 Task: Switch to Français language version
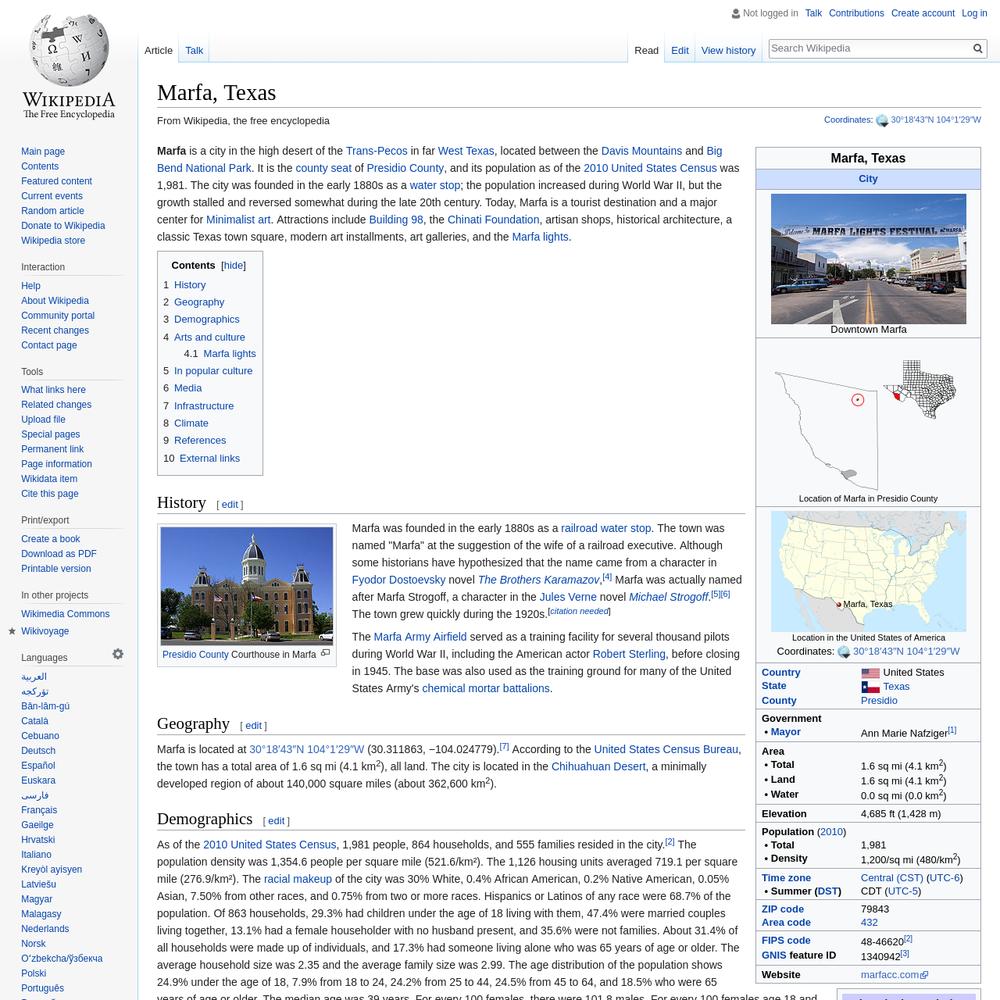point(39,811)
